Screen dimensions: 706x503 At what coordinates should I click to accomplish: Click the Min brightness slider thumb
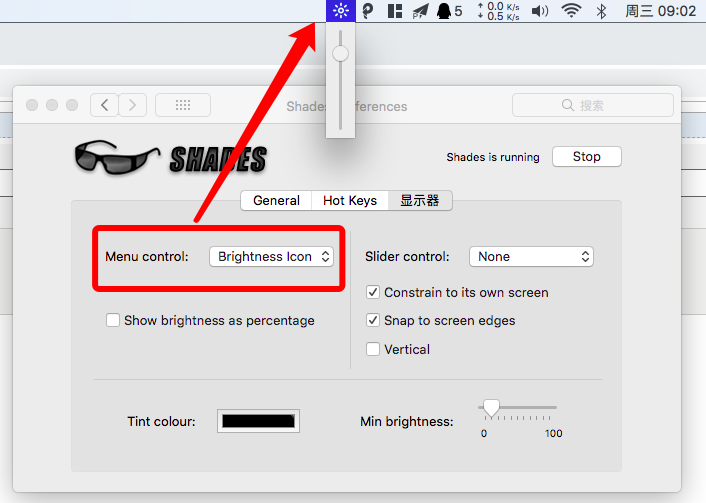[x=491, y=408]
